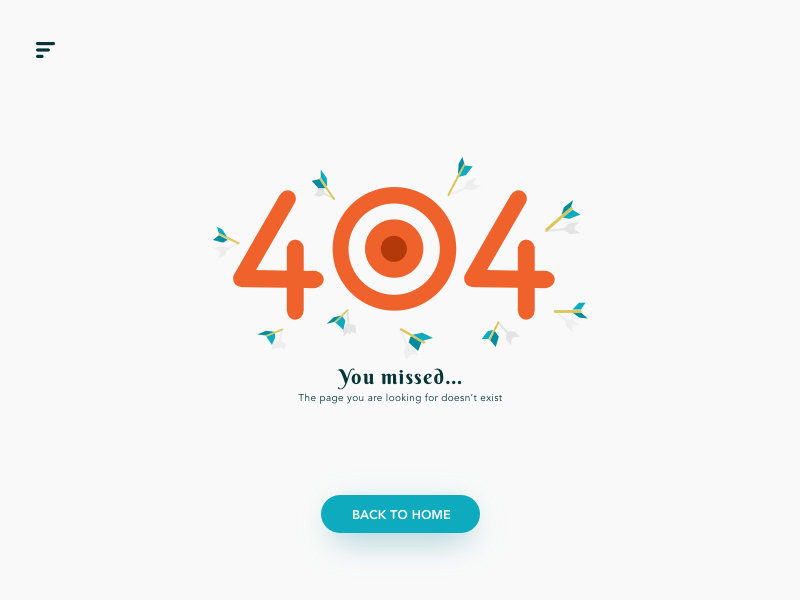This screenshot has height=600, width=800.
Task: Click the word 'You' in the heading
Action: [356, 378]
